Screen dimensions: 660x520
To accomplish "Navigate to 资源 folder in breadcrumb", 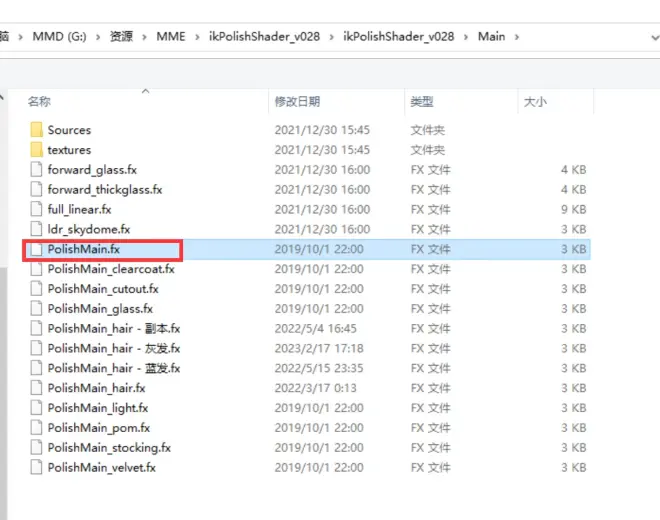I will click(x=121, y=37).
